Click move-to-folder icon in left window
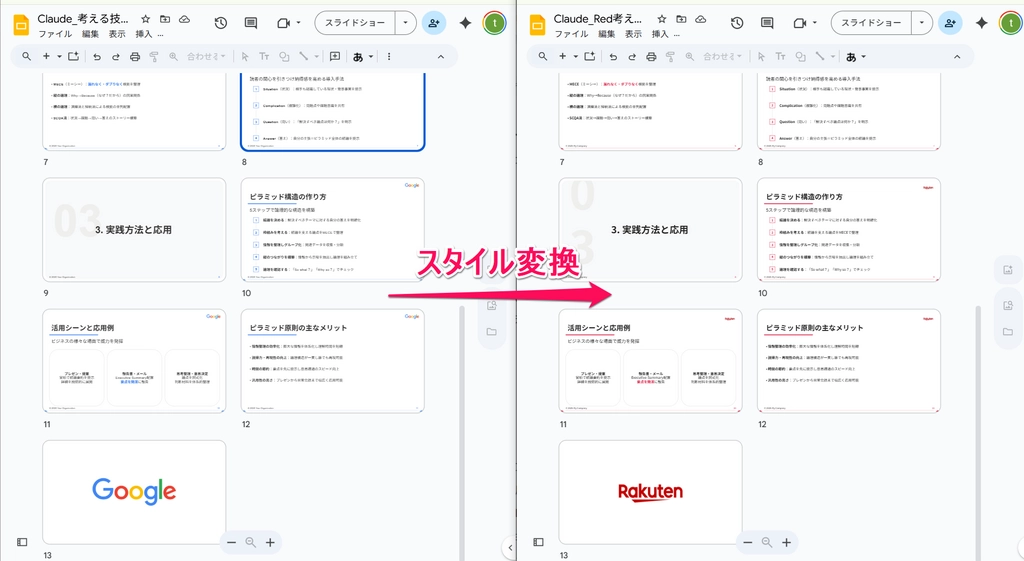 point(165,19)
